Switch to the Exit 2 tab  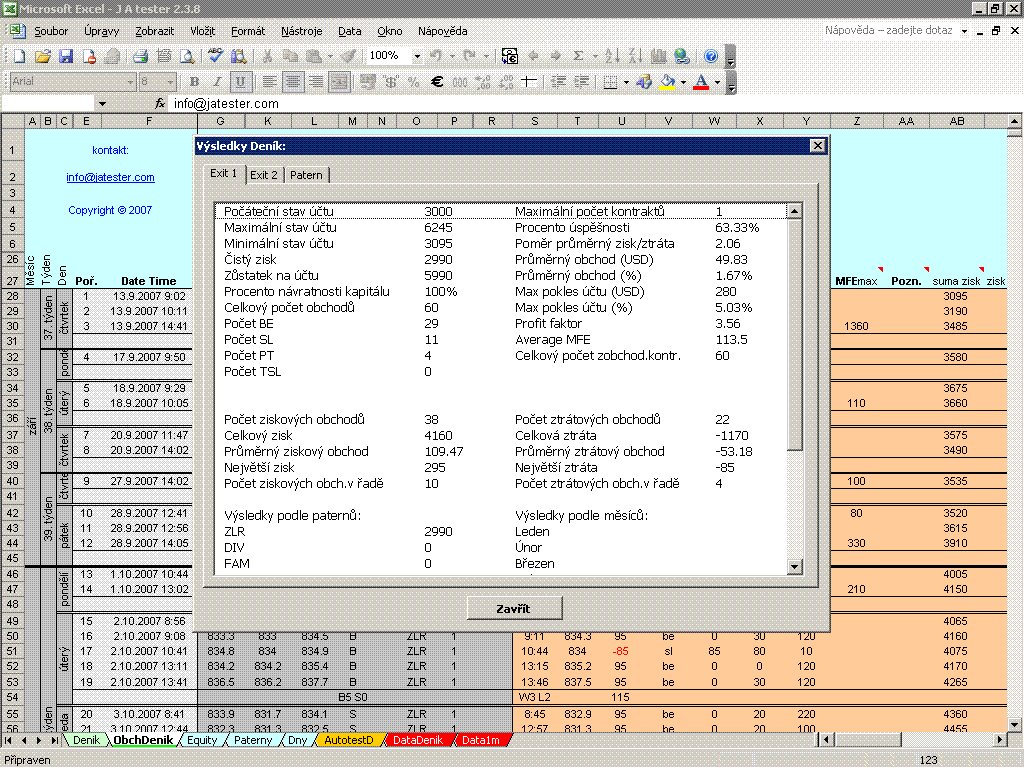[x=264, y=175]
